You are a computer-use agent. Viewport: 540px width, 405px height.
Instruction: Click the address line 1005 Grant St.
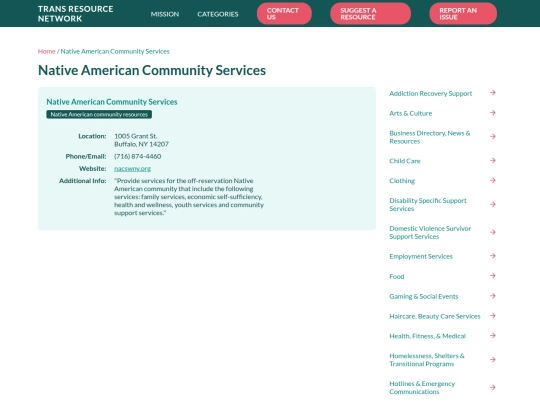point(135,136)
